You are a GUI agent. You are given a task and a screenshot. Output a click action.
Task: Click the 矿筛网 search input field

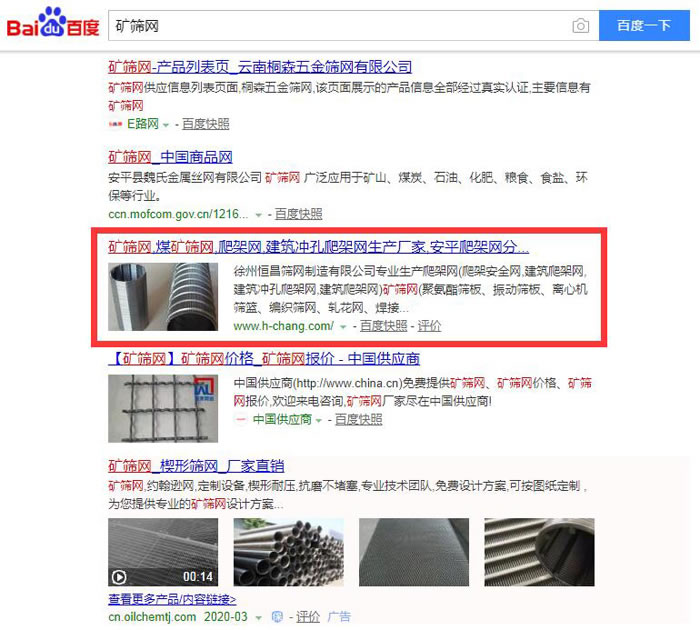coord(339,25)
